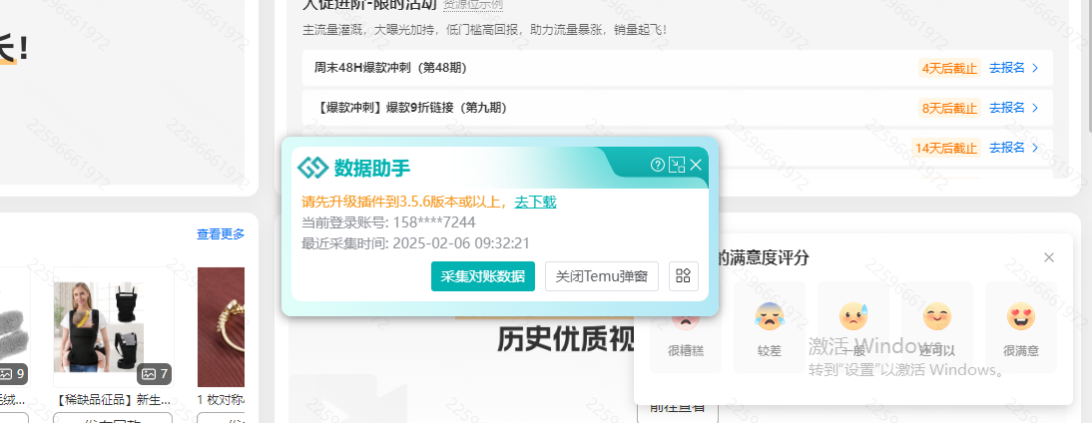
Task: Open the gold ring product thumbnail
Action: tap(221, 327)
